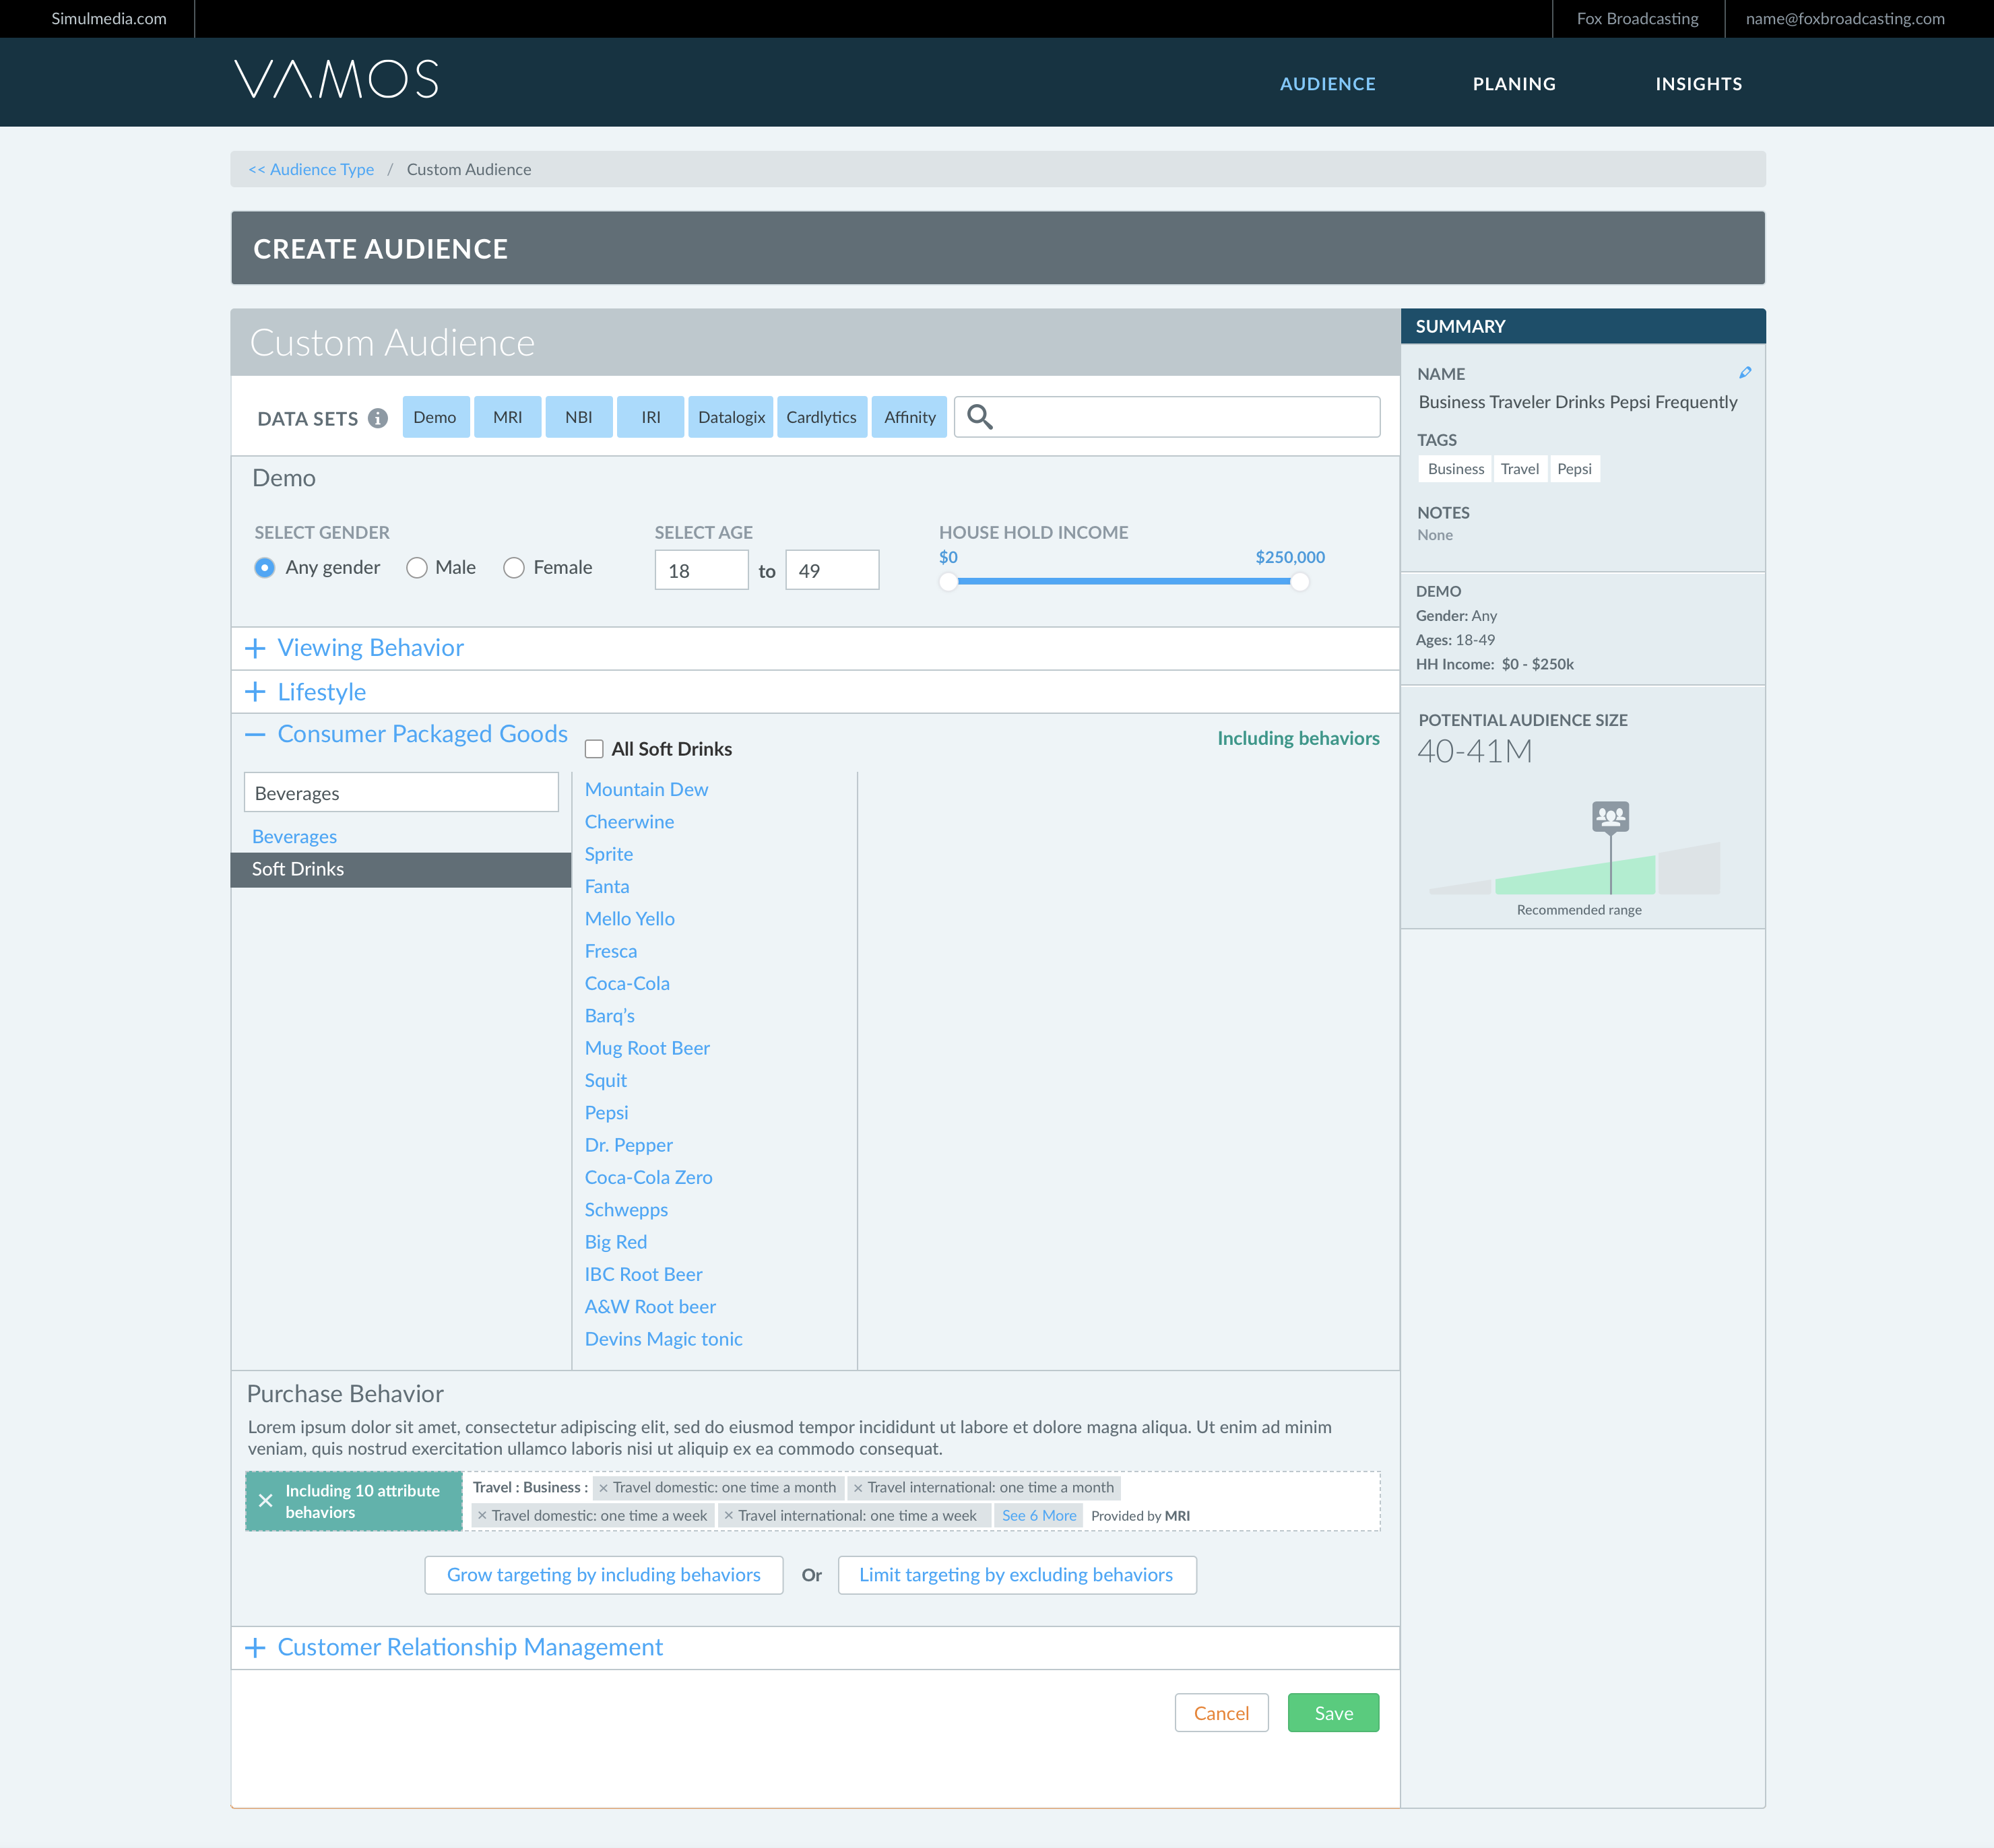Select Sprite from the list

point(608,854)
